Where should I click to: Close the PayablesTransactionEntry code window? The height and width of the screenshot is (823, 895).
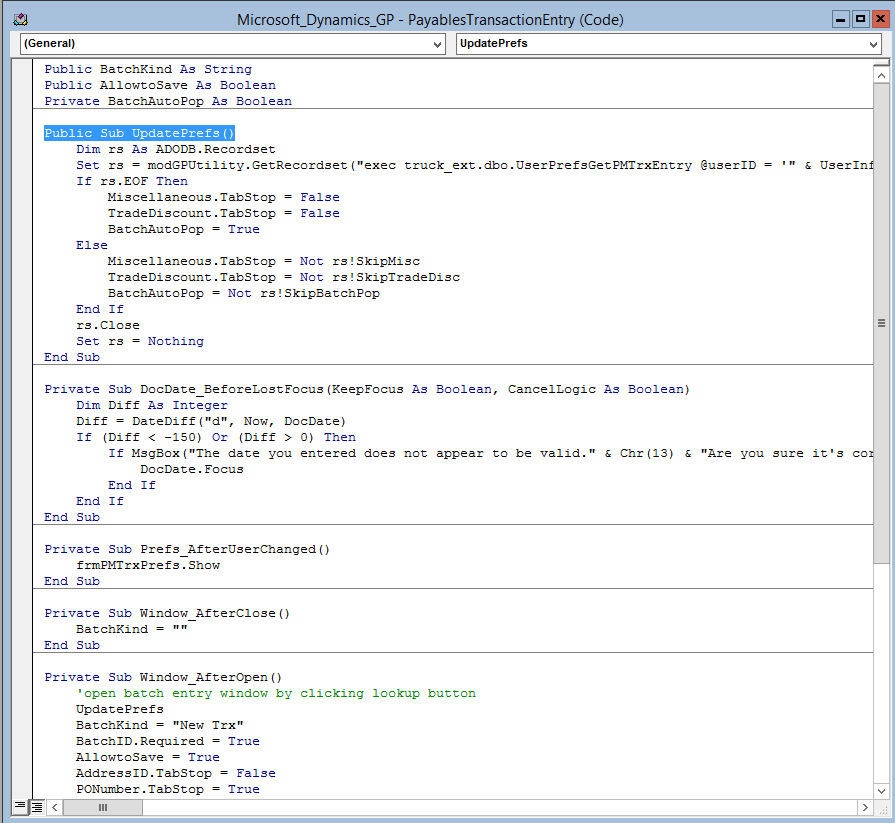click(880, 19)
